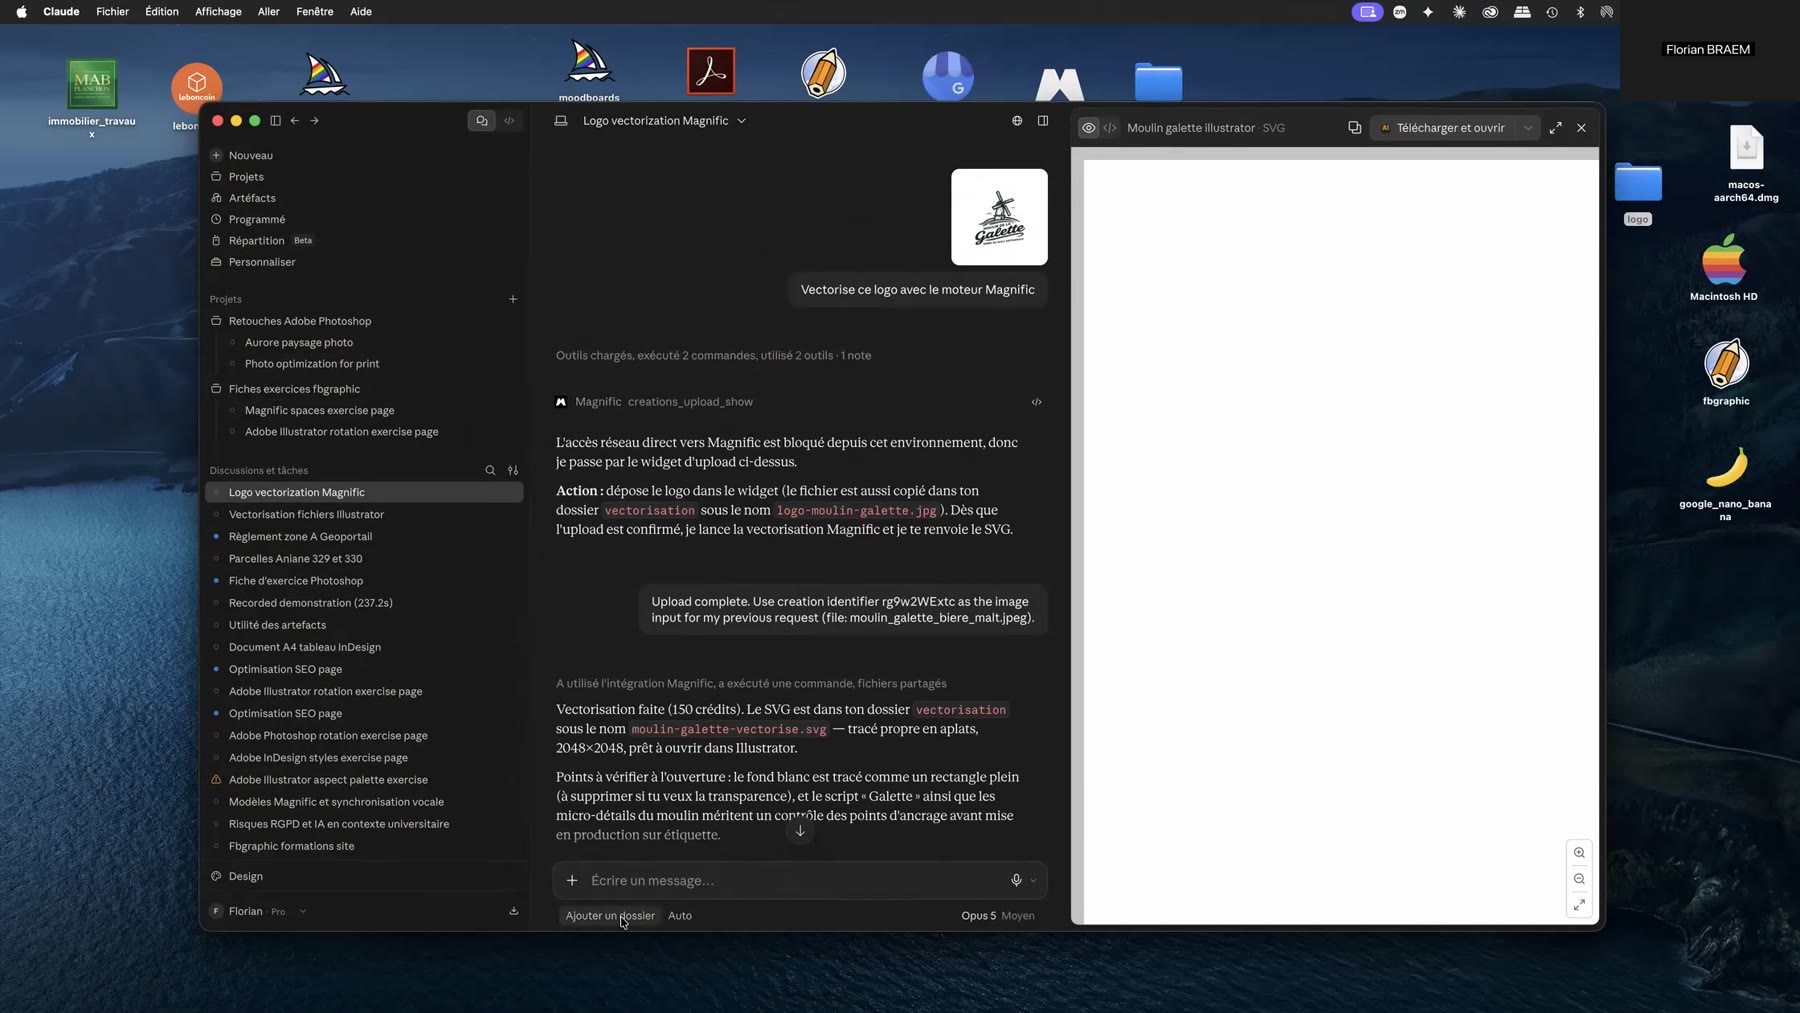The width and height of the screenshot is (1800, 1013).
Task: Expand the Outils chargés steps summary
Action: coord(713,356)
